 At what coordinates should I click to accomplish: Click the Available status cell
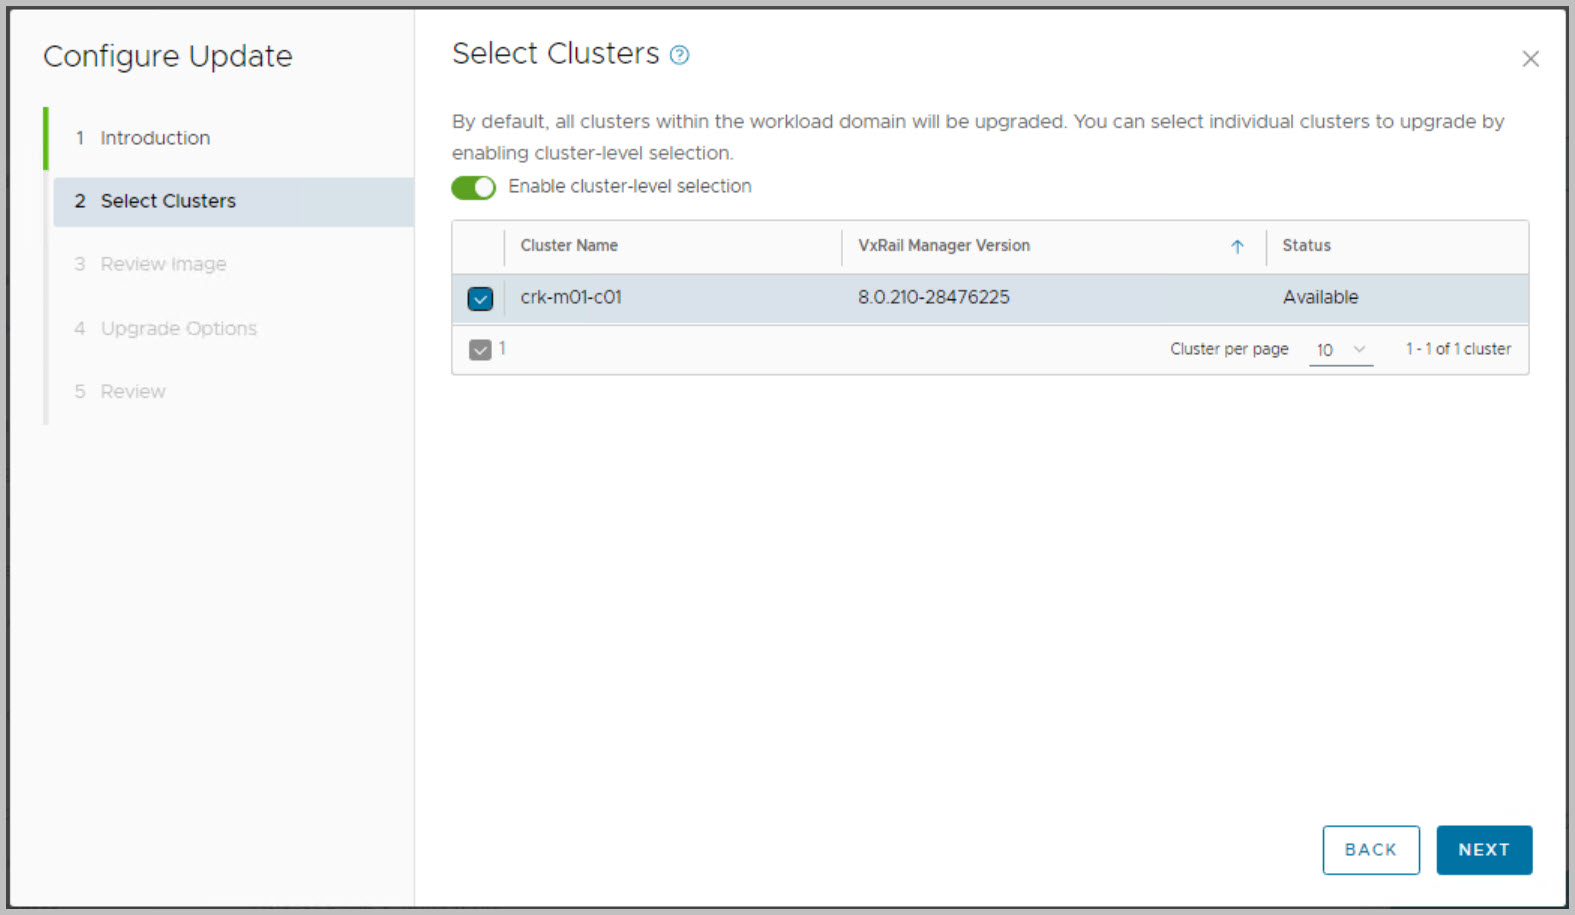1320,297
